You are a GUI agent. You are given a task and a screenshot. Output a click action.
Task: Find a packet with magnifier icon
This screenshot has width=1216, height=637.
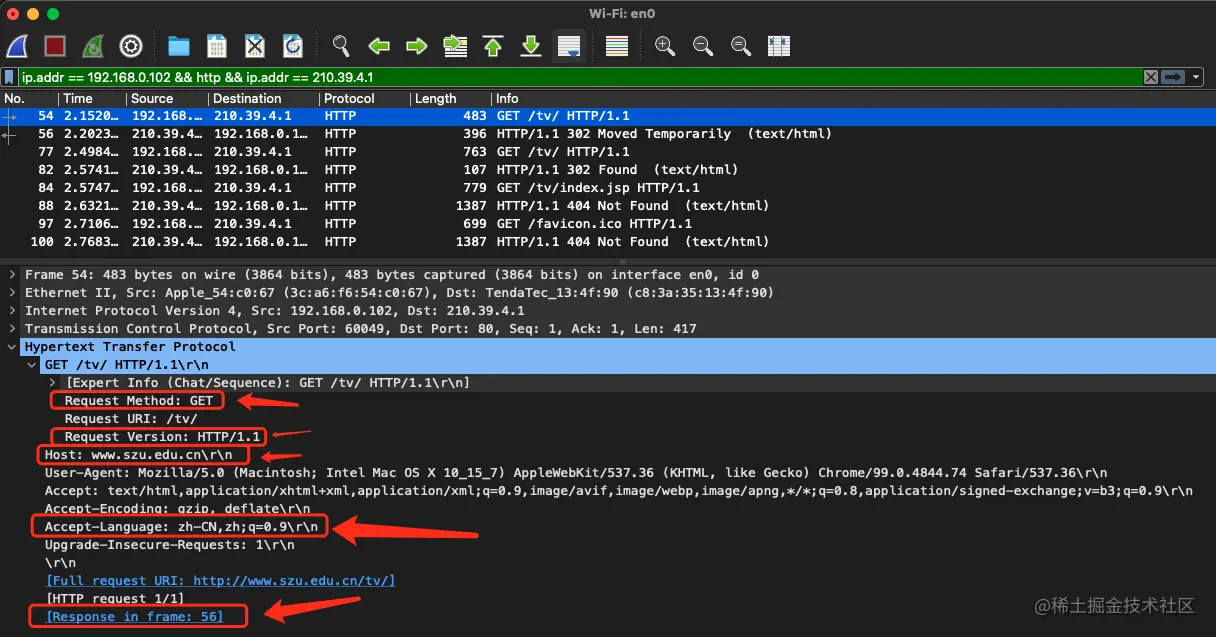(x=341, y=46)
